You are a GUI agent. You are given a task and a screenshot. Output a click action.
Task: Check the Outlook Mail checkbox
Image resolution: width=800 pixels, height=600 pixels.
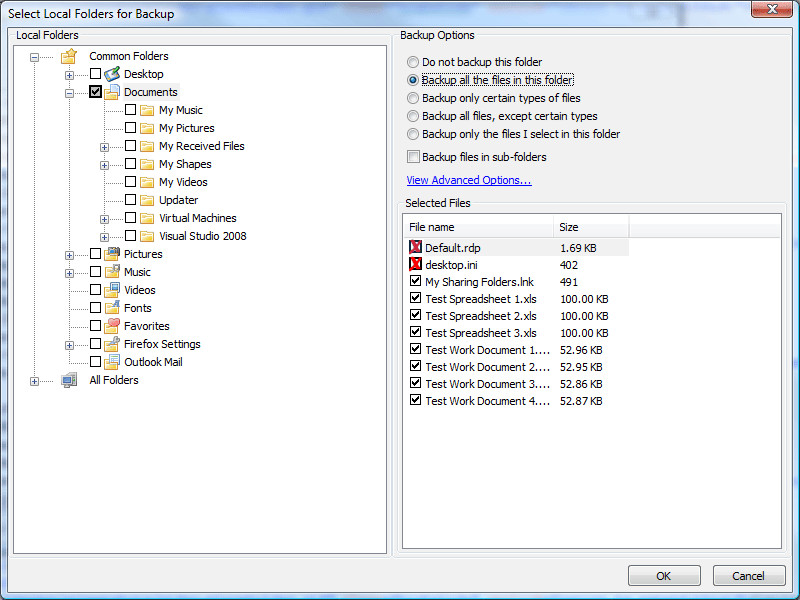pos(95,361)
